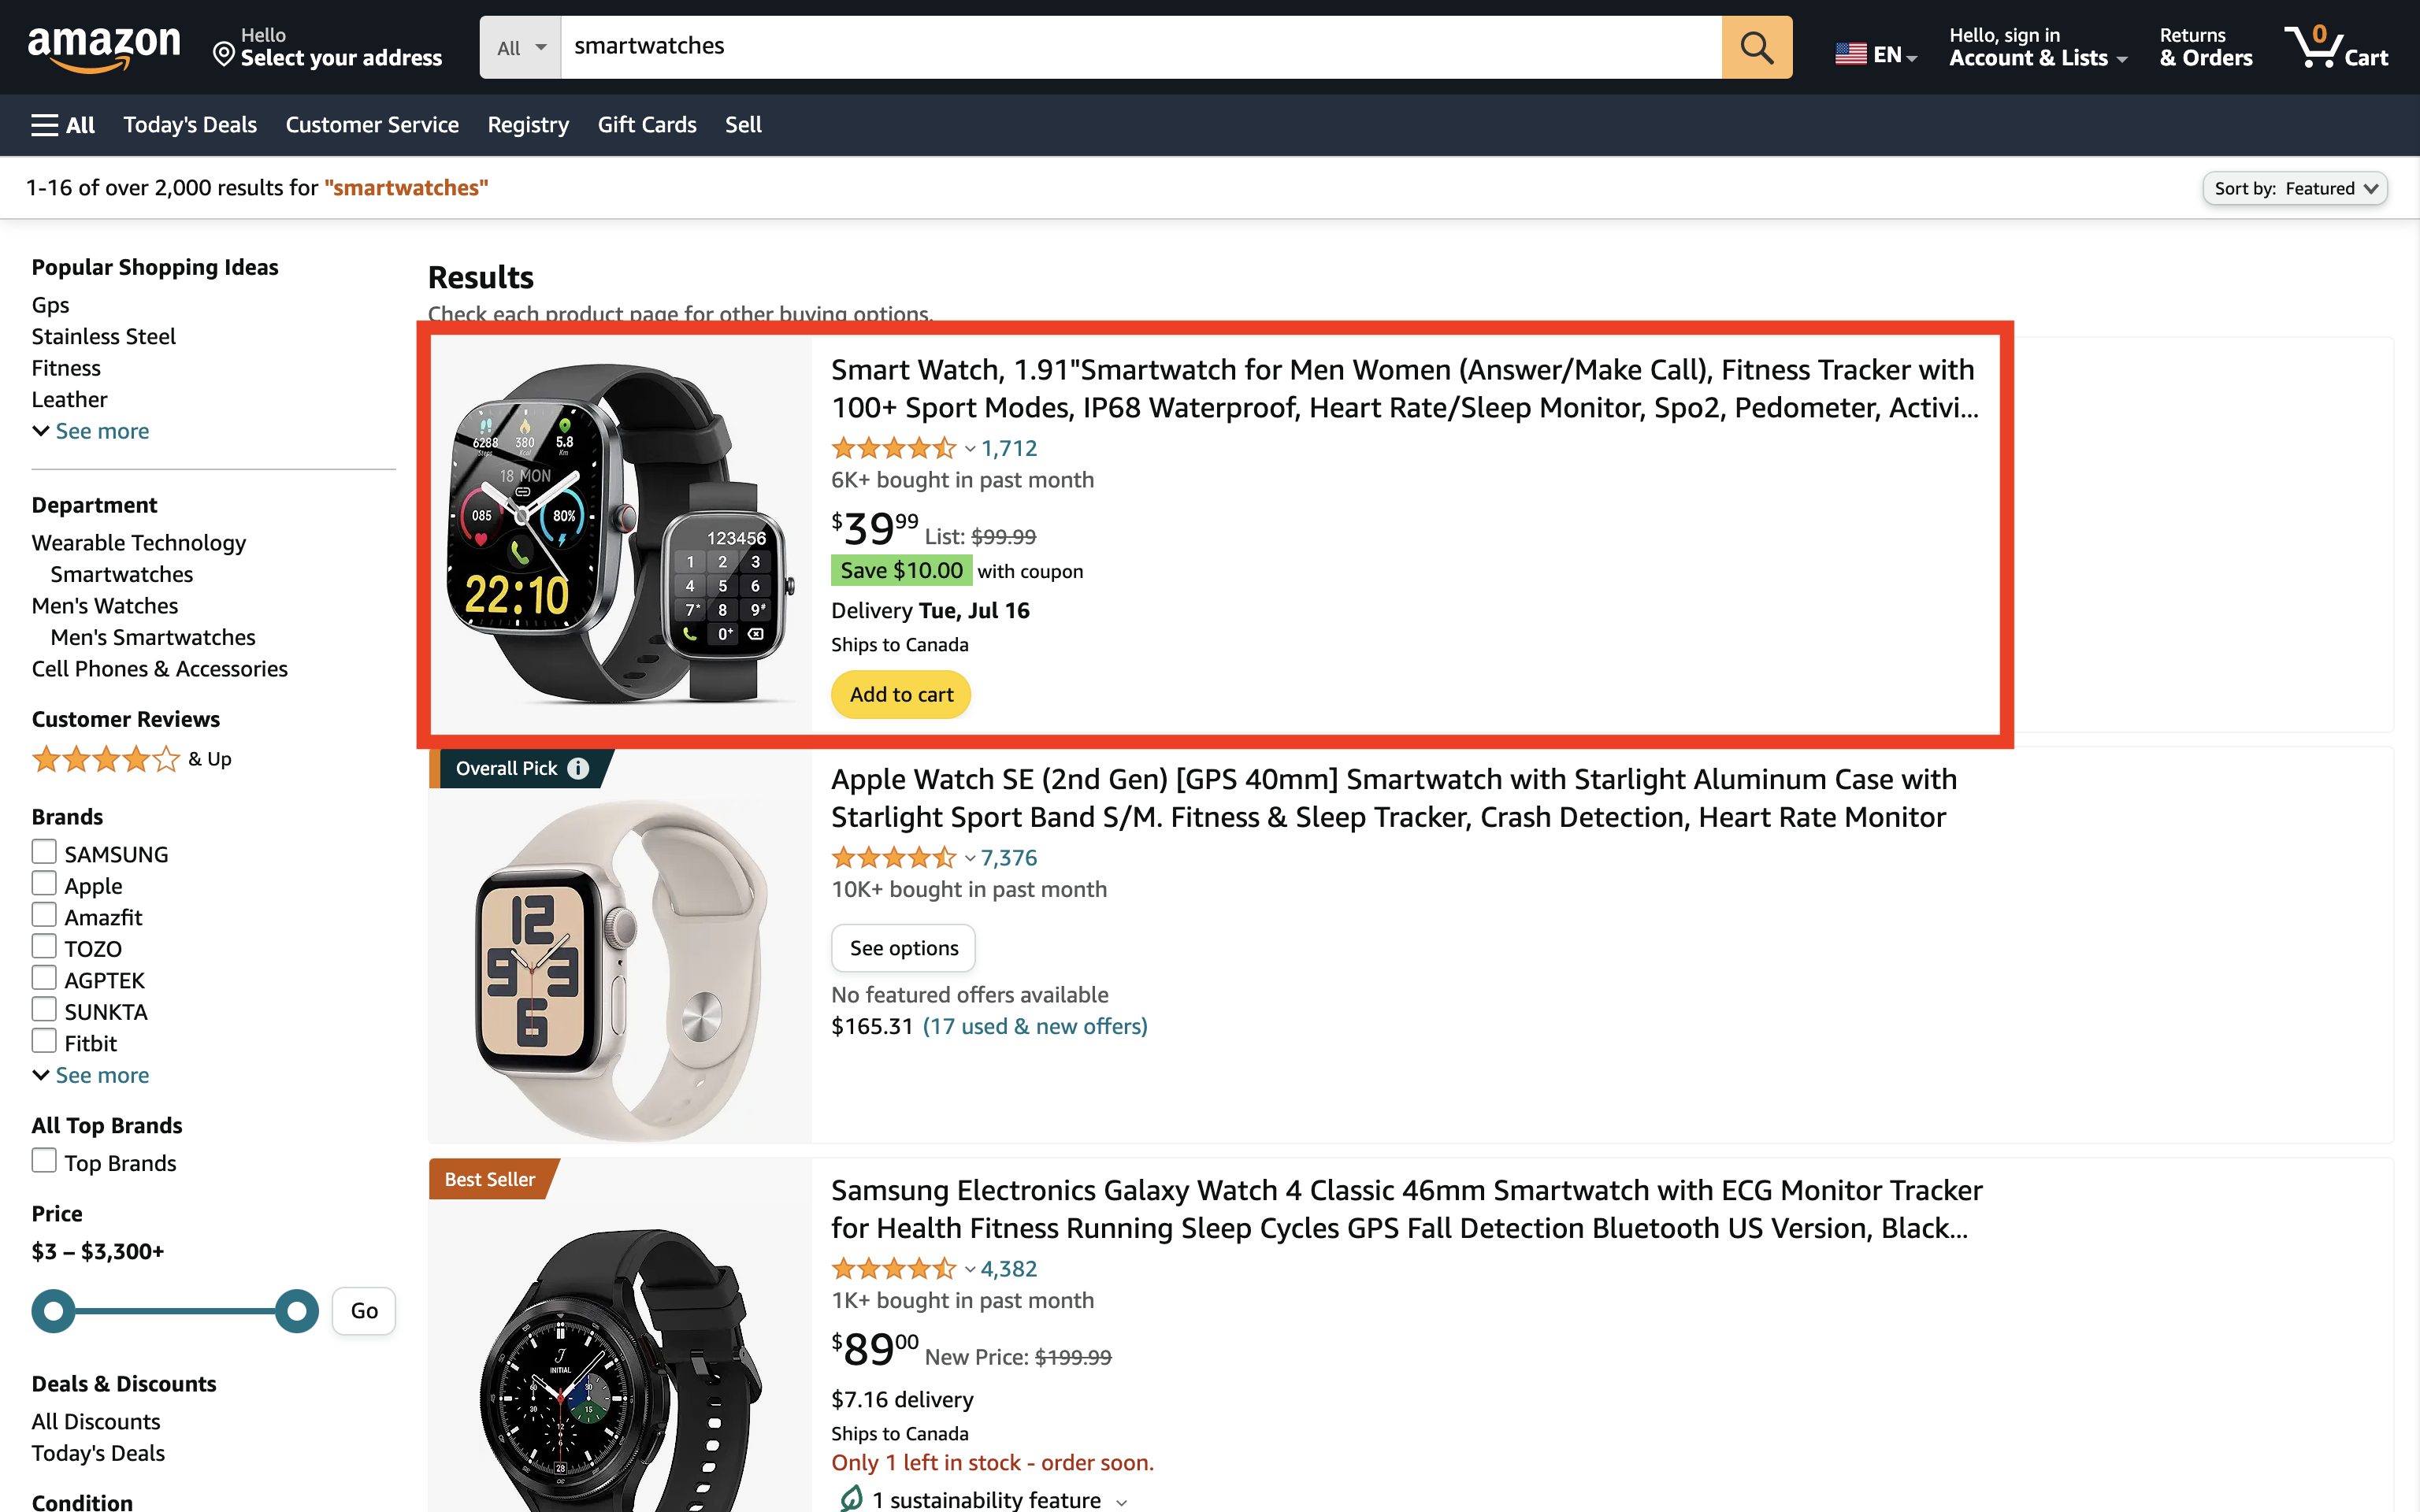Screen dimensions: 2420x1512
Task: Click the smartwatches search input field
Action: (1140, 47)
